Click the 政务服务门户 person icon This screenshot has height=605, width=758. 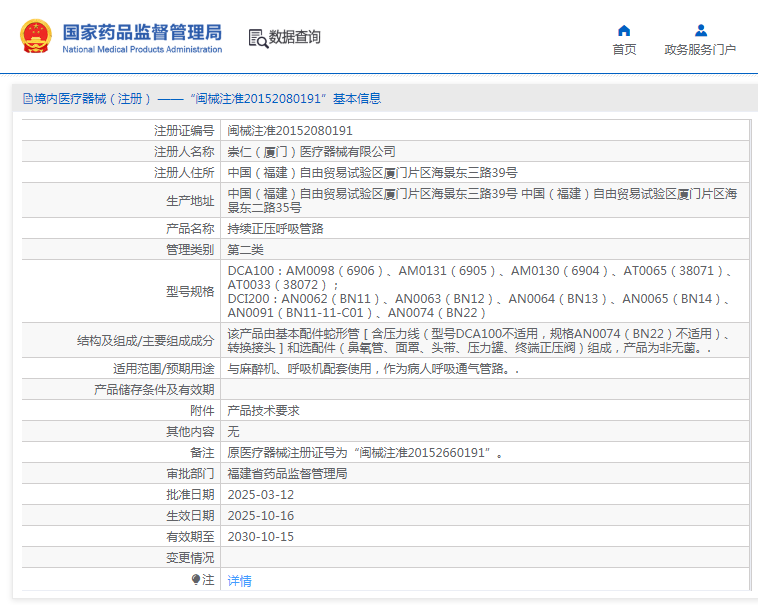point(700,30)
